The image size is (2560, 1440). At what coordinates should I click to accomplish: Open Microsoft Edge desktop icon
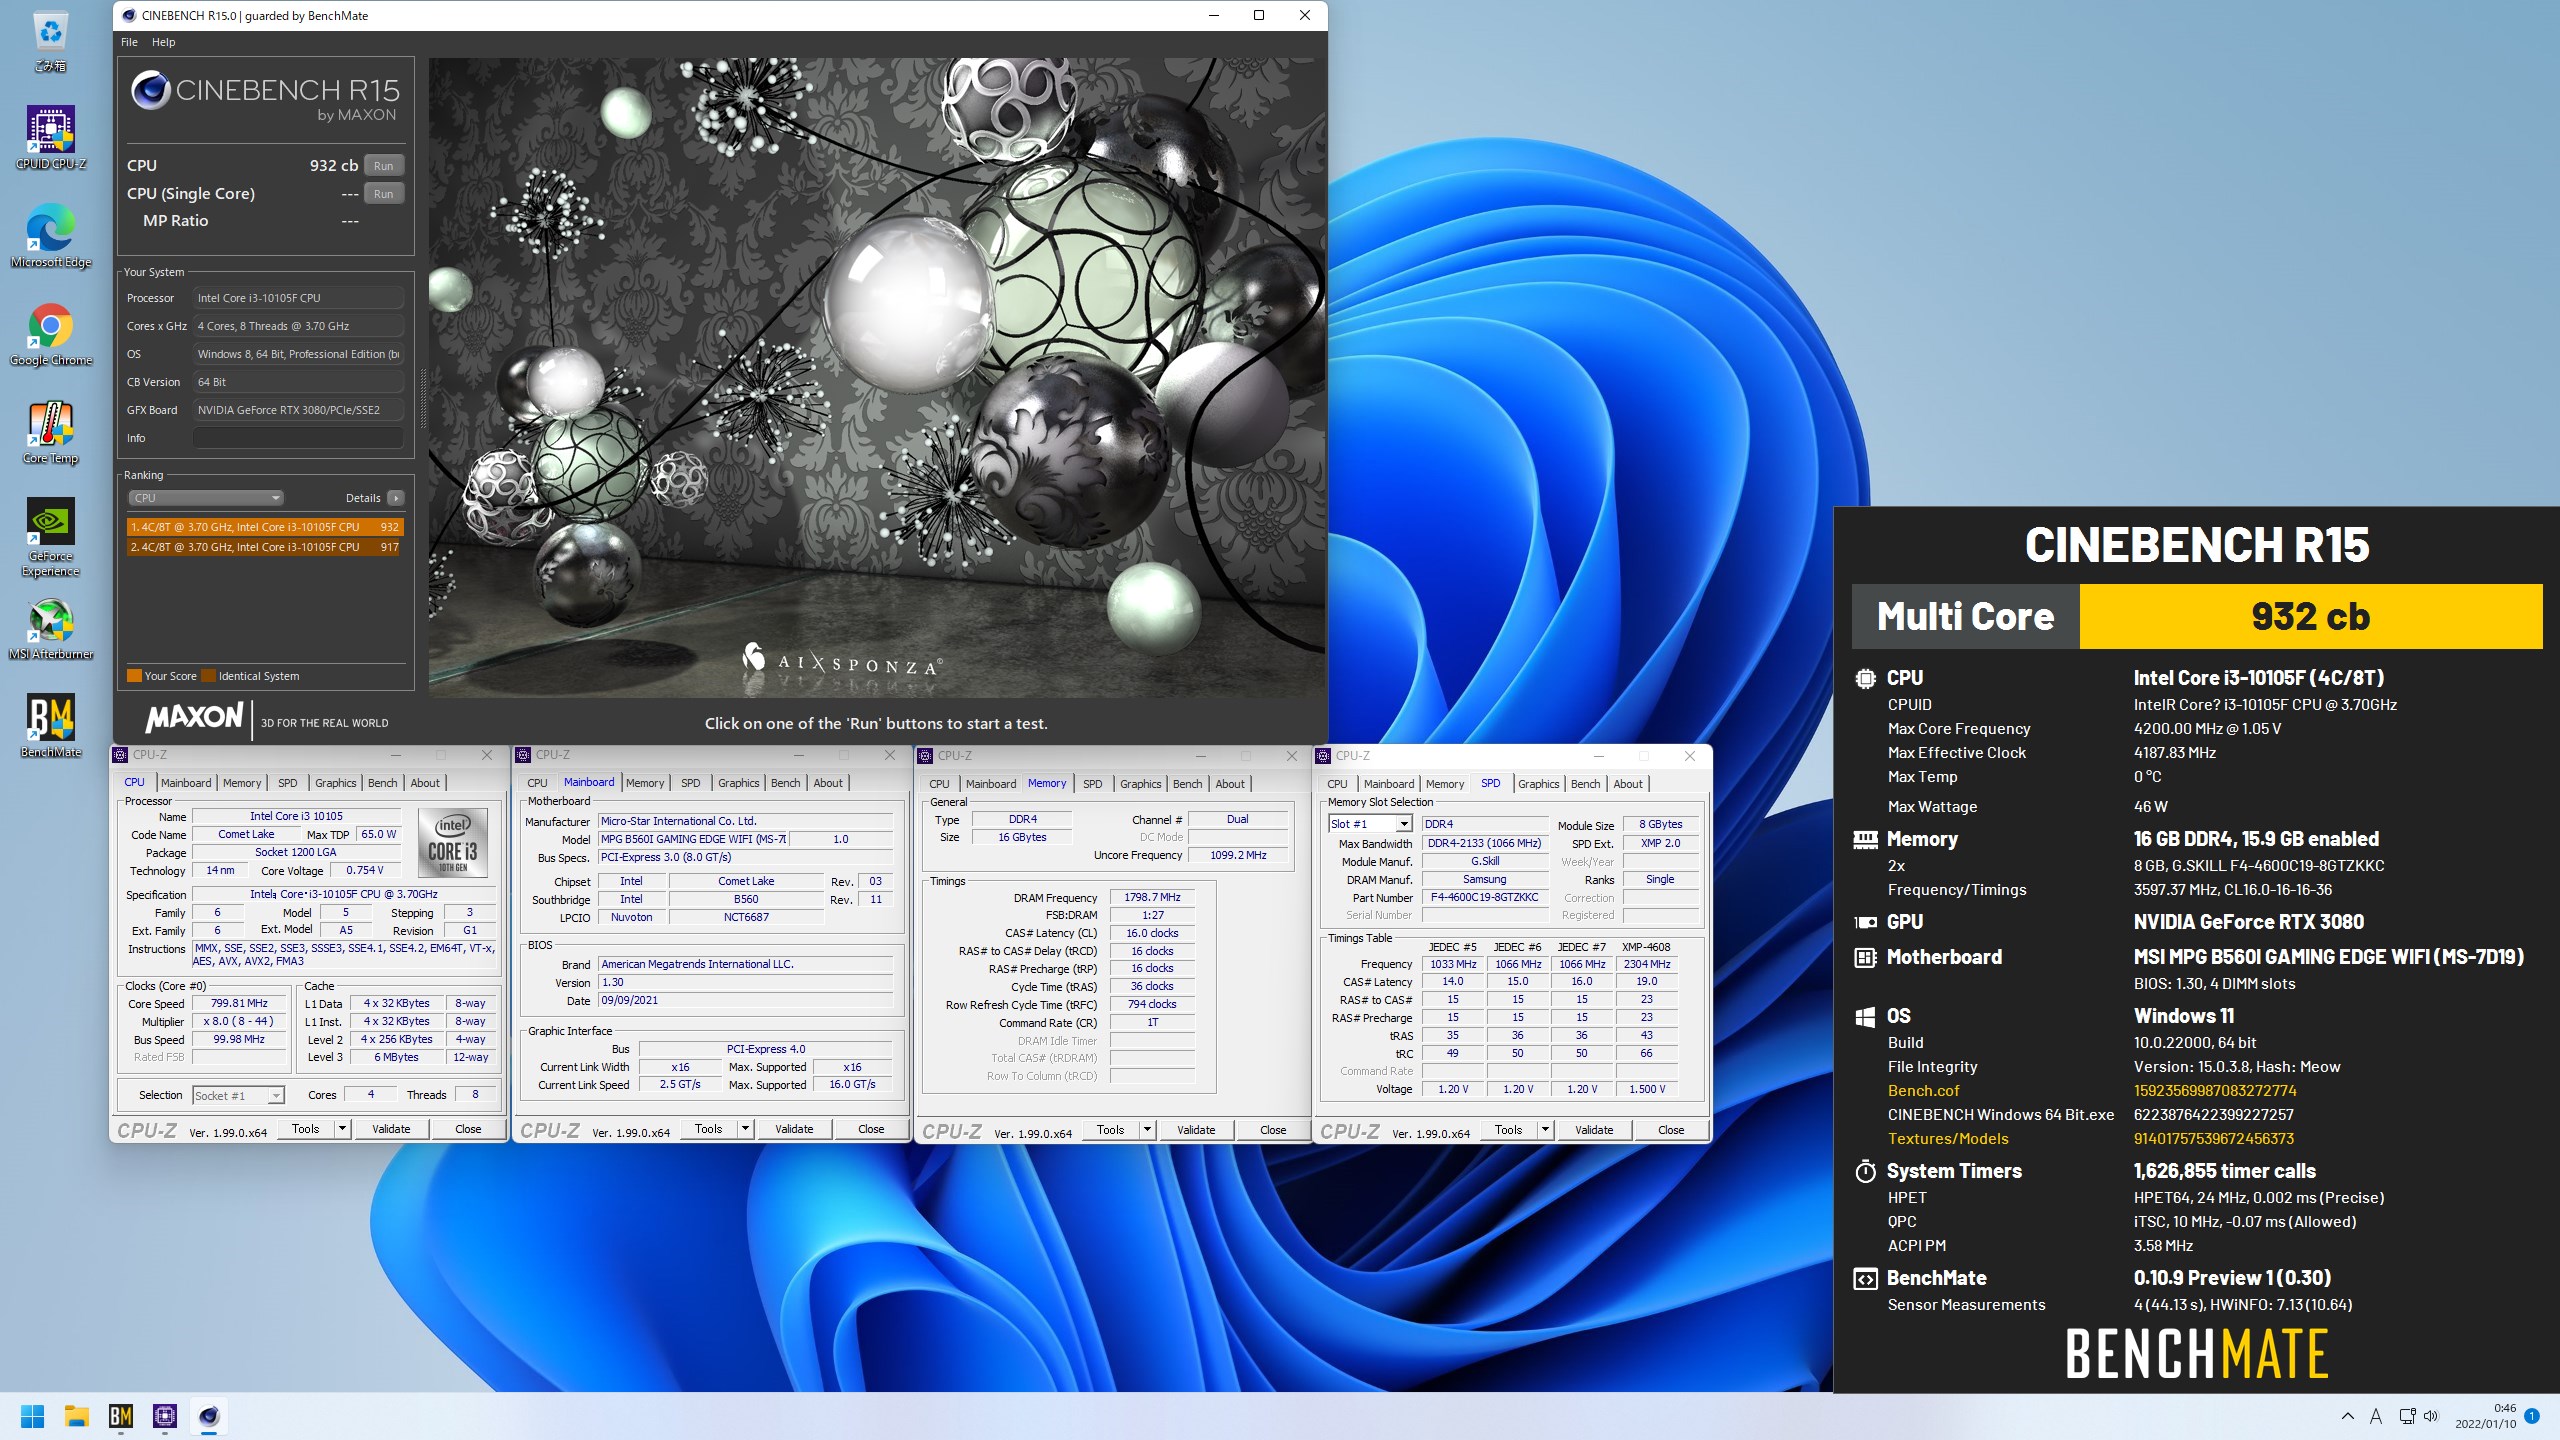pos(50,236)
